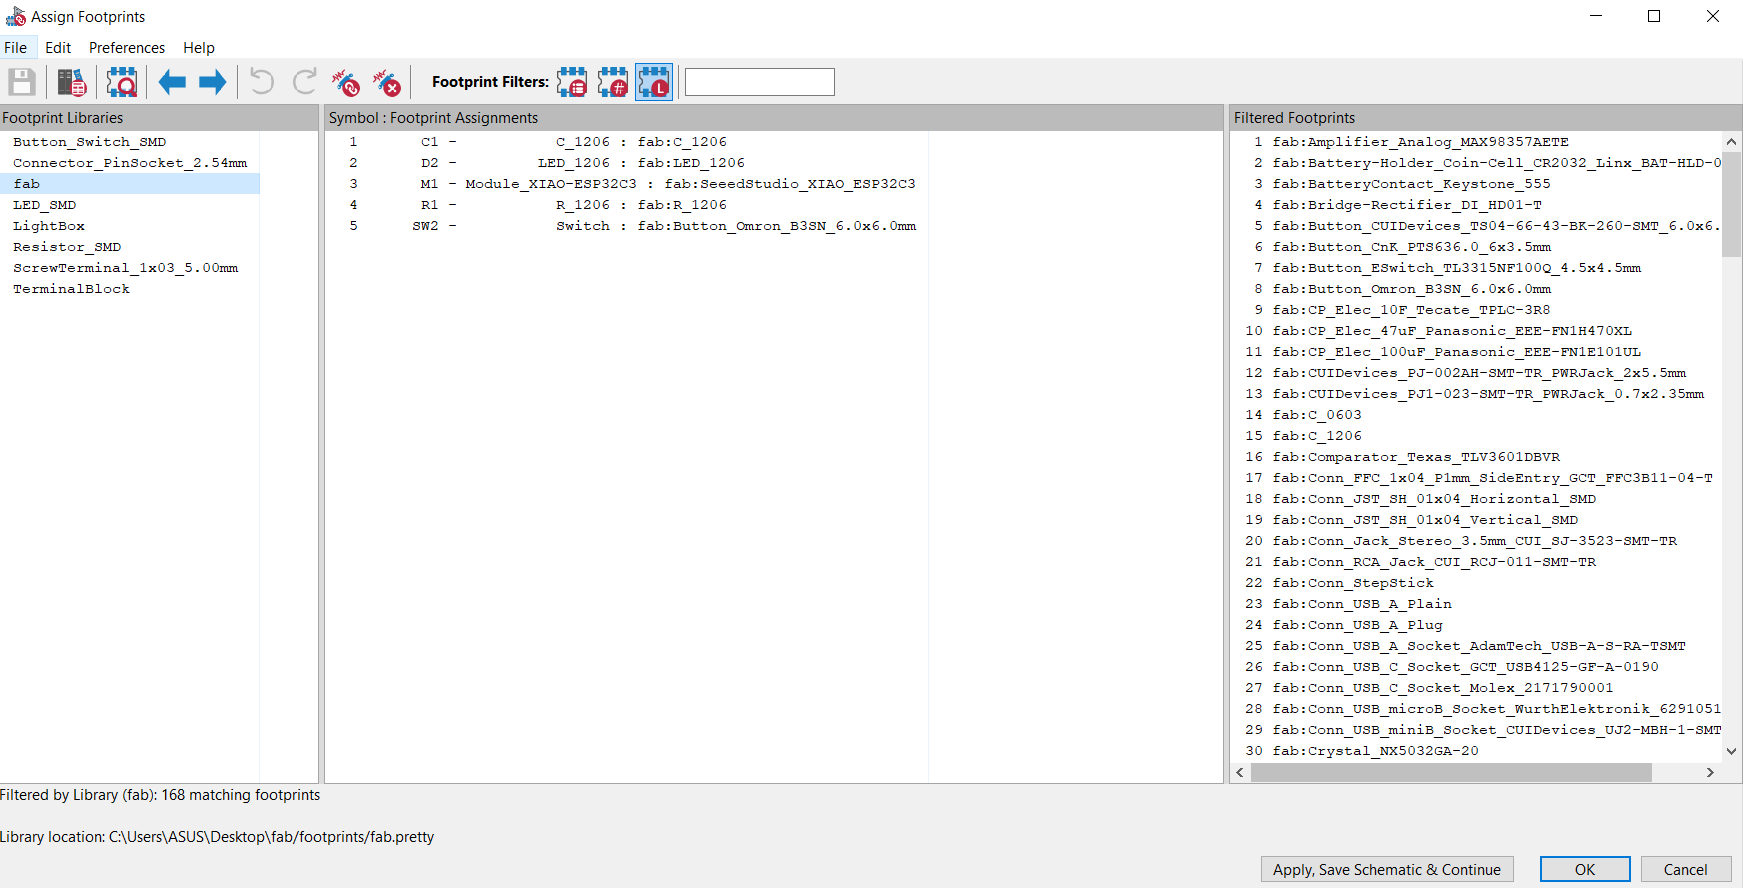Select the fab library
1743x888 pixels.
pos(130,184)
